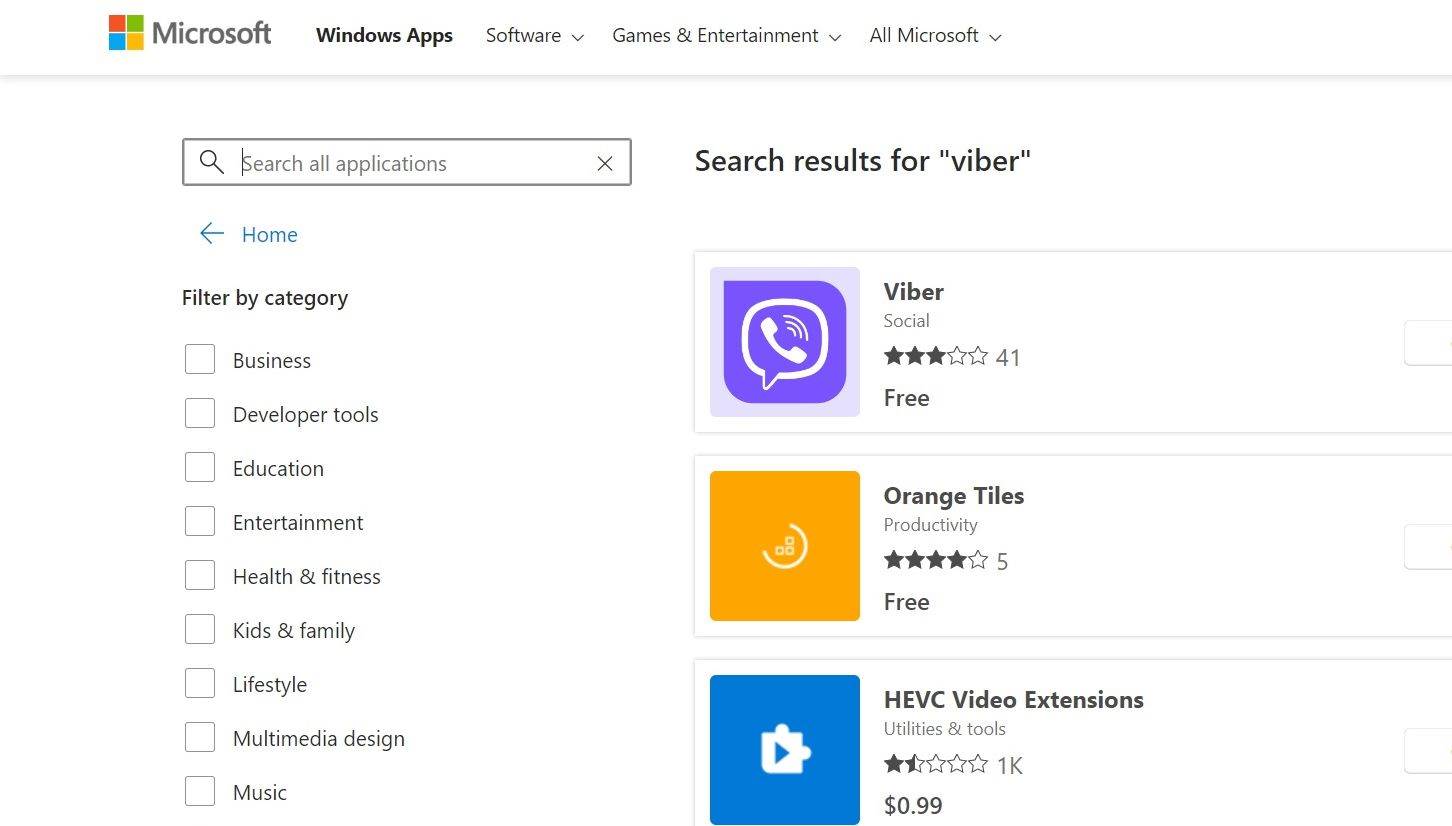The width and height of the screenshot is (1452, 826).
Task: Click the $0.99 price label
Action: (913, 805)
